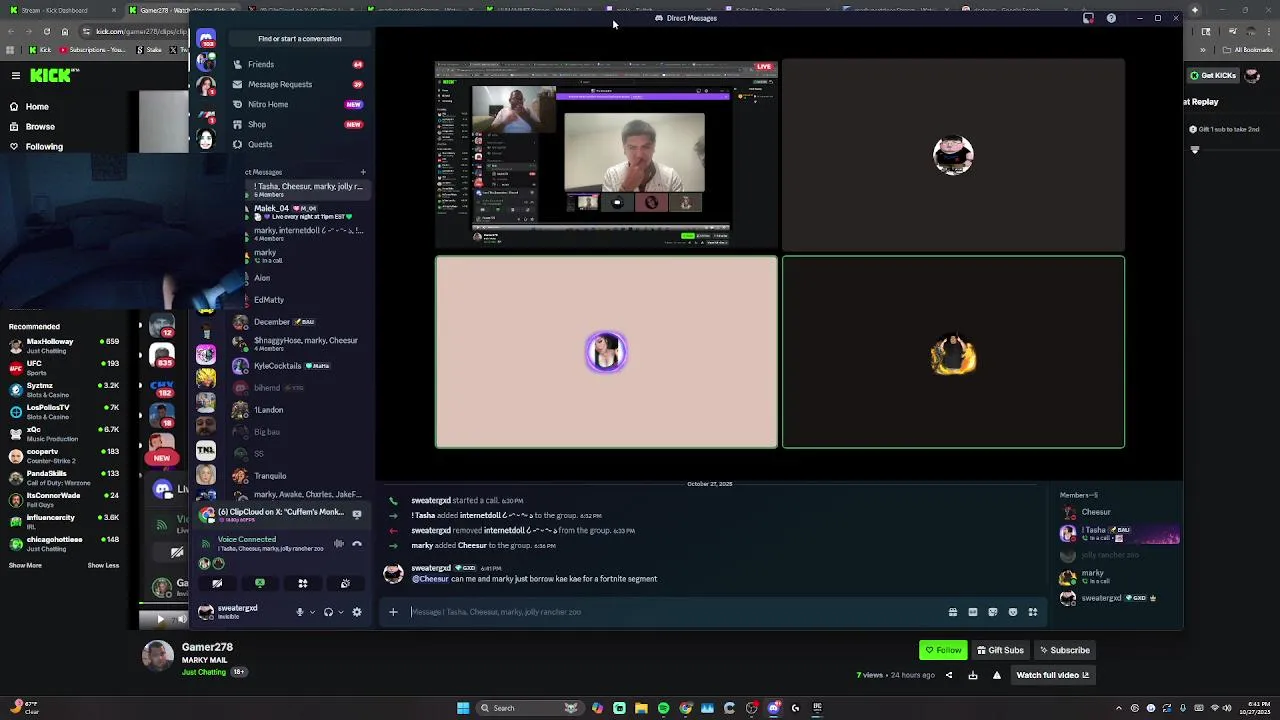
Task: Open the gift icon in message bar
Action: 953,612
